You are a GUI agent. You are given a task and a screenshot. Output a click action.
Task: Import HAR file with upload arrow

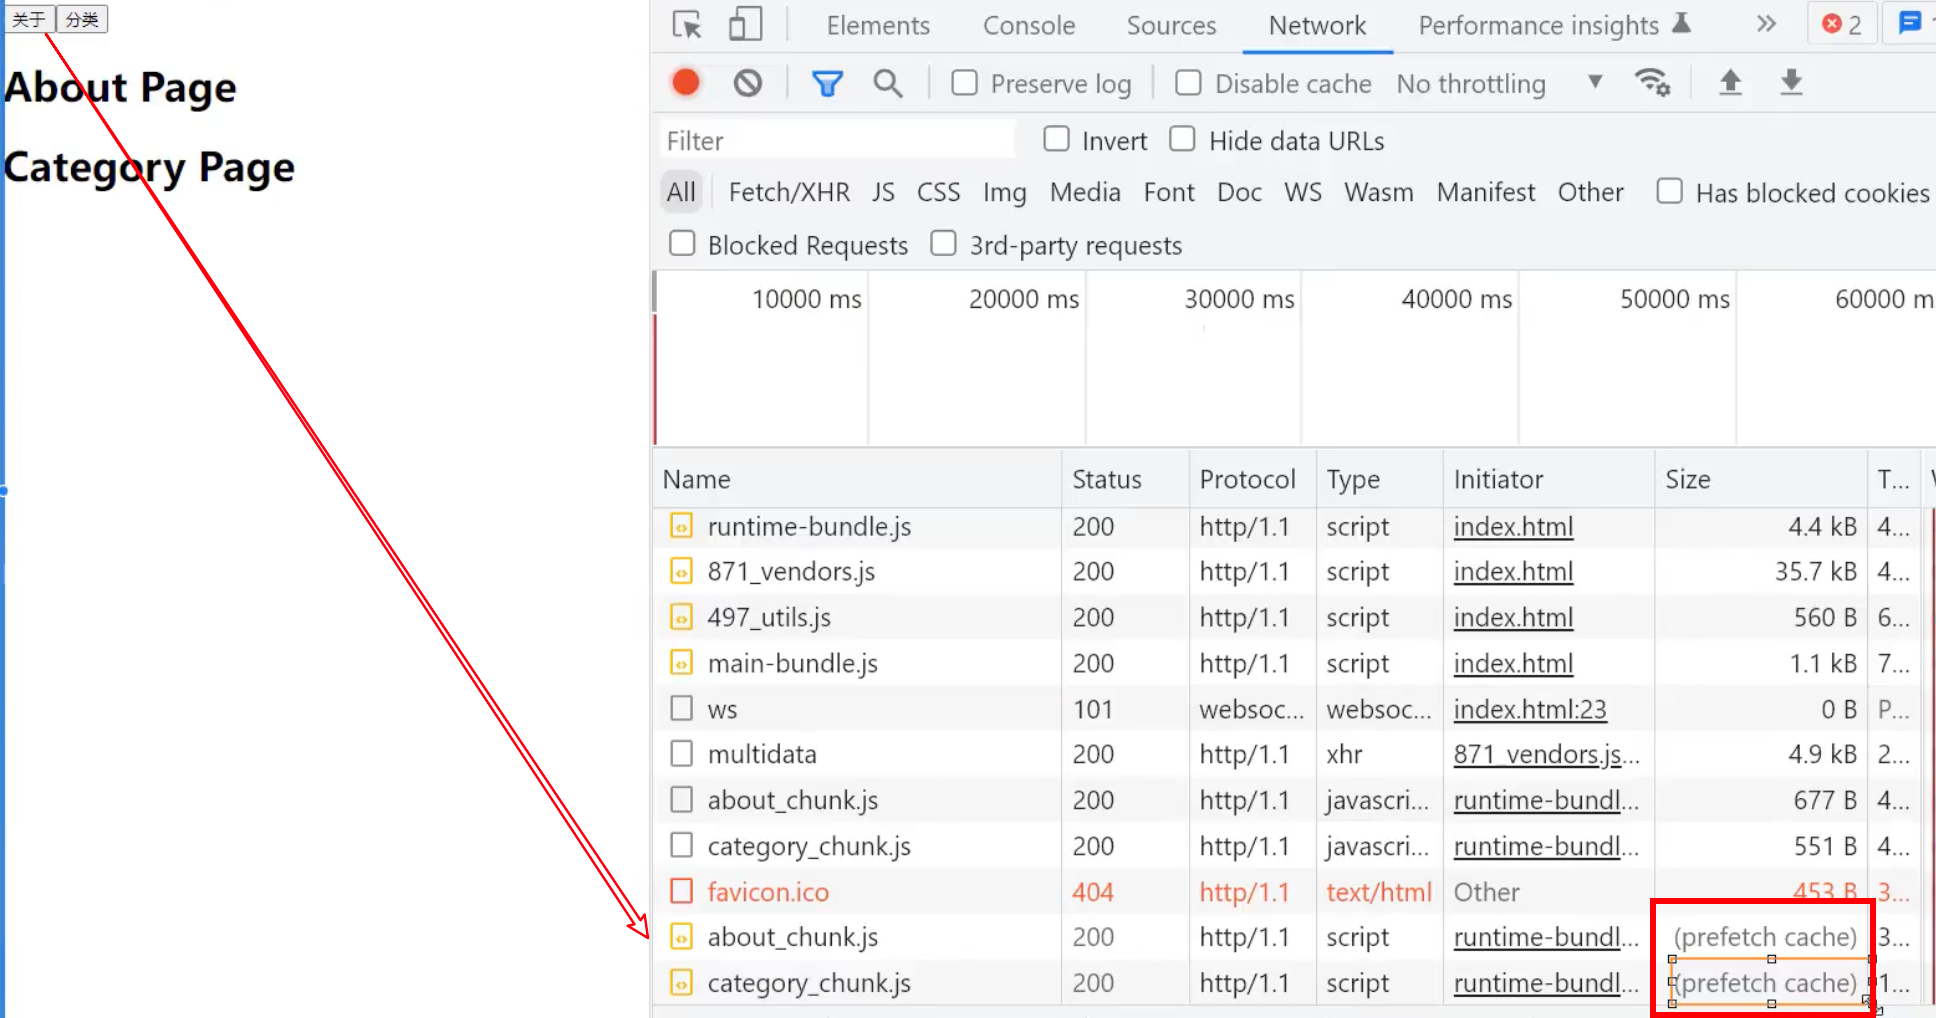(x=1730, y=83)
